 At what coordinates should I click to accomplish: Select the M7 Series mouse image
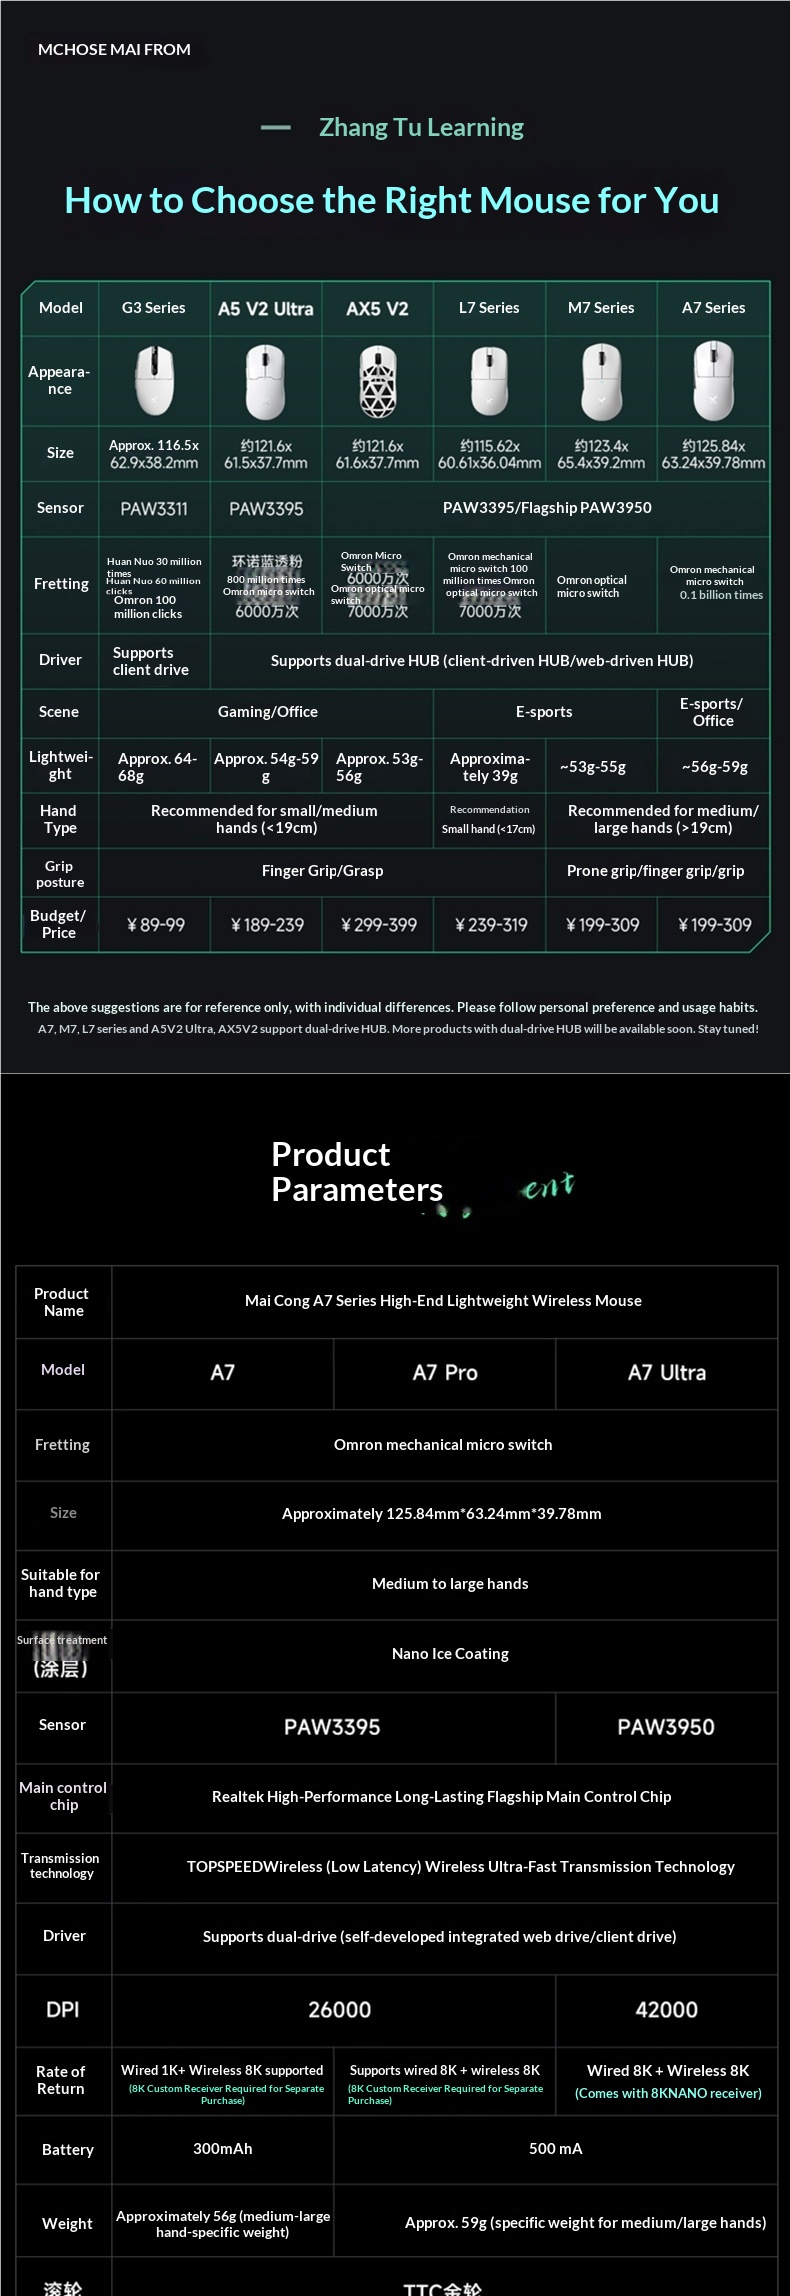tap(601, 380)
